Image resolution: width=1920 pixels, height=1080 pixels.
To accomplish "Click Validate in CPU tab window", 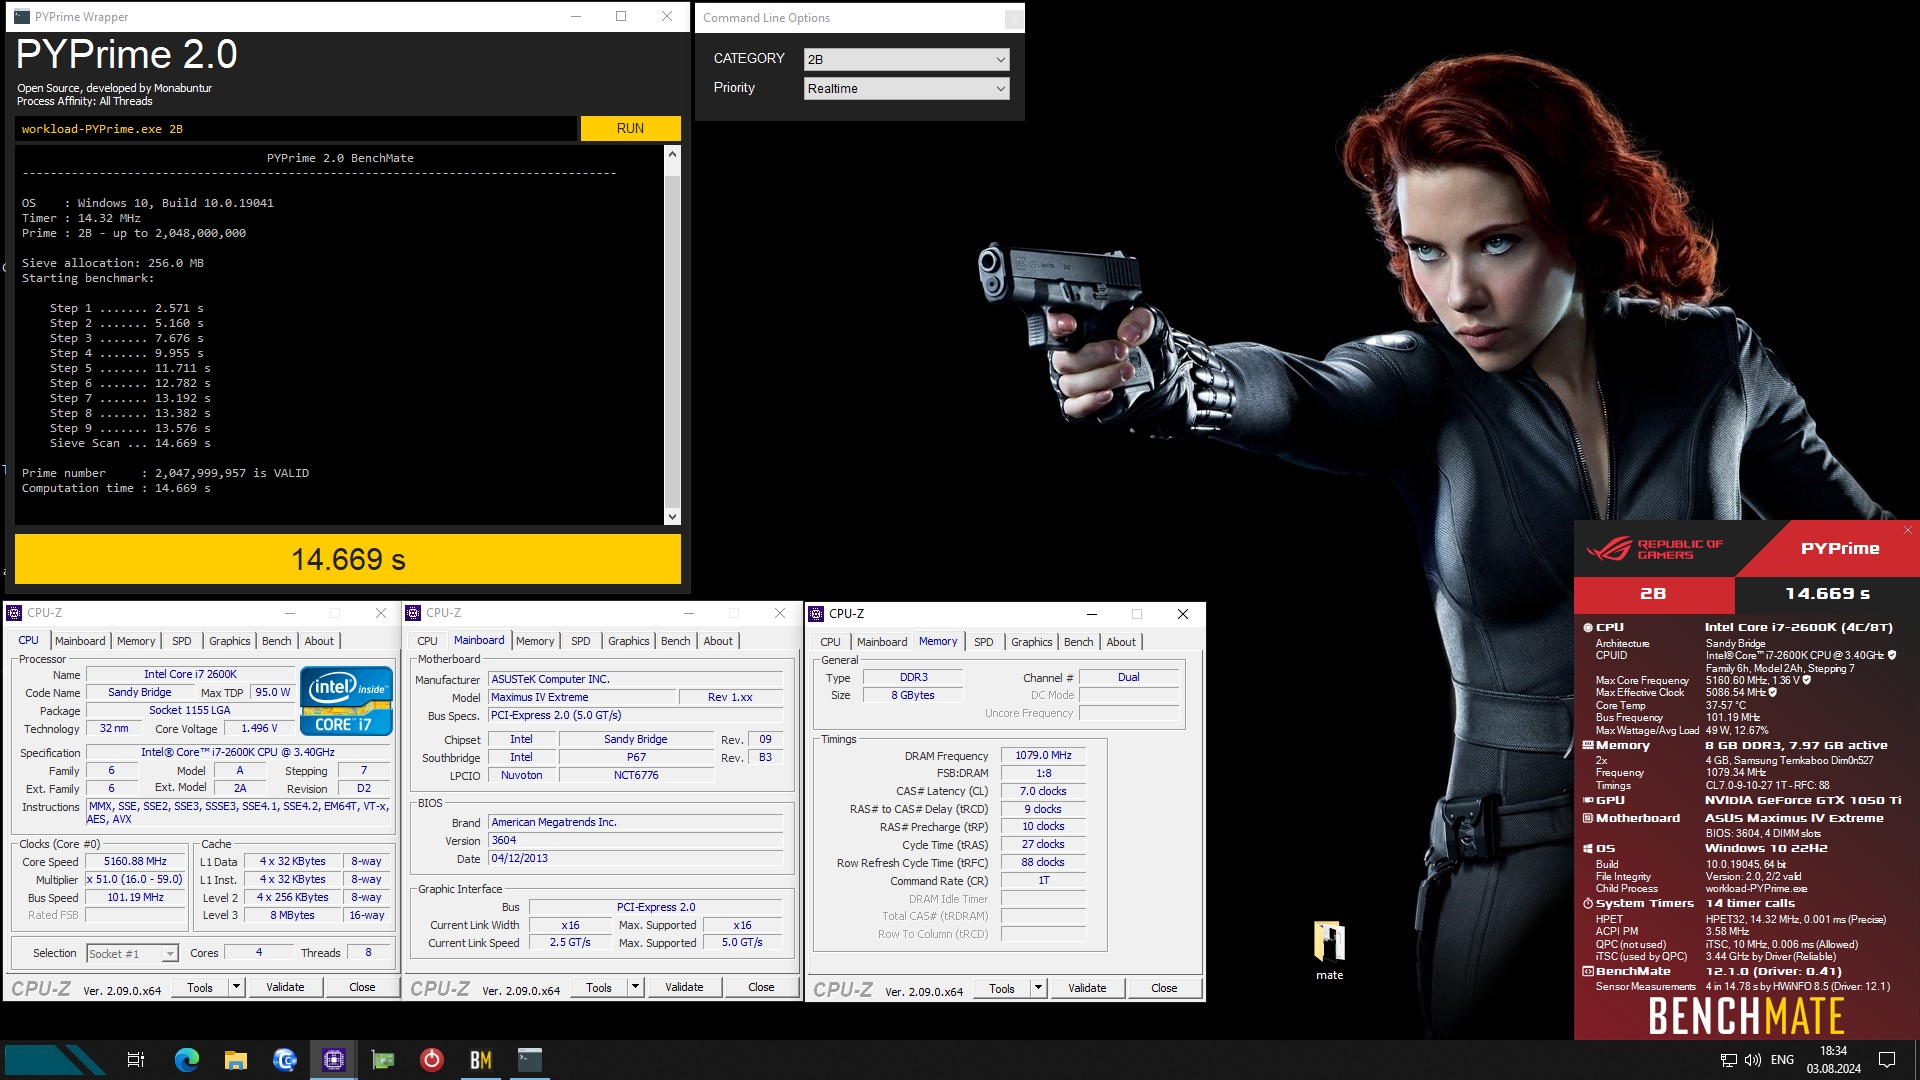I will 285,988.
